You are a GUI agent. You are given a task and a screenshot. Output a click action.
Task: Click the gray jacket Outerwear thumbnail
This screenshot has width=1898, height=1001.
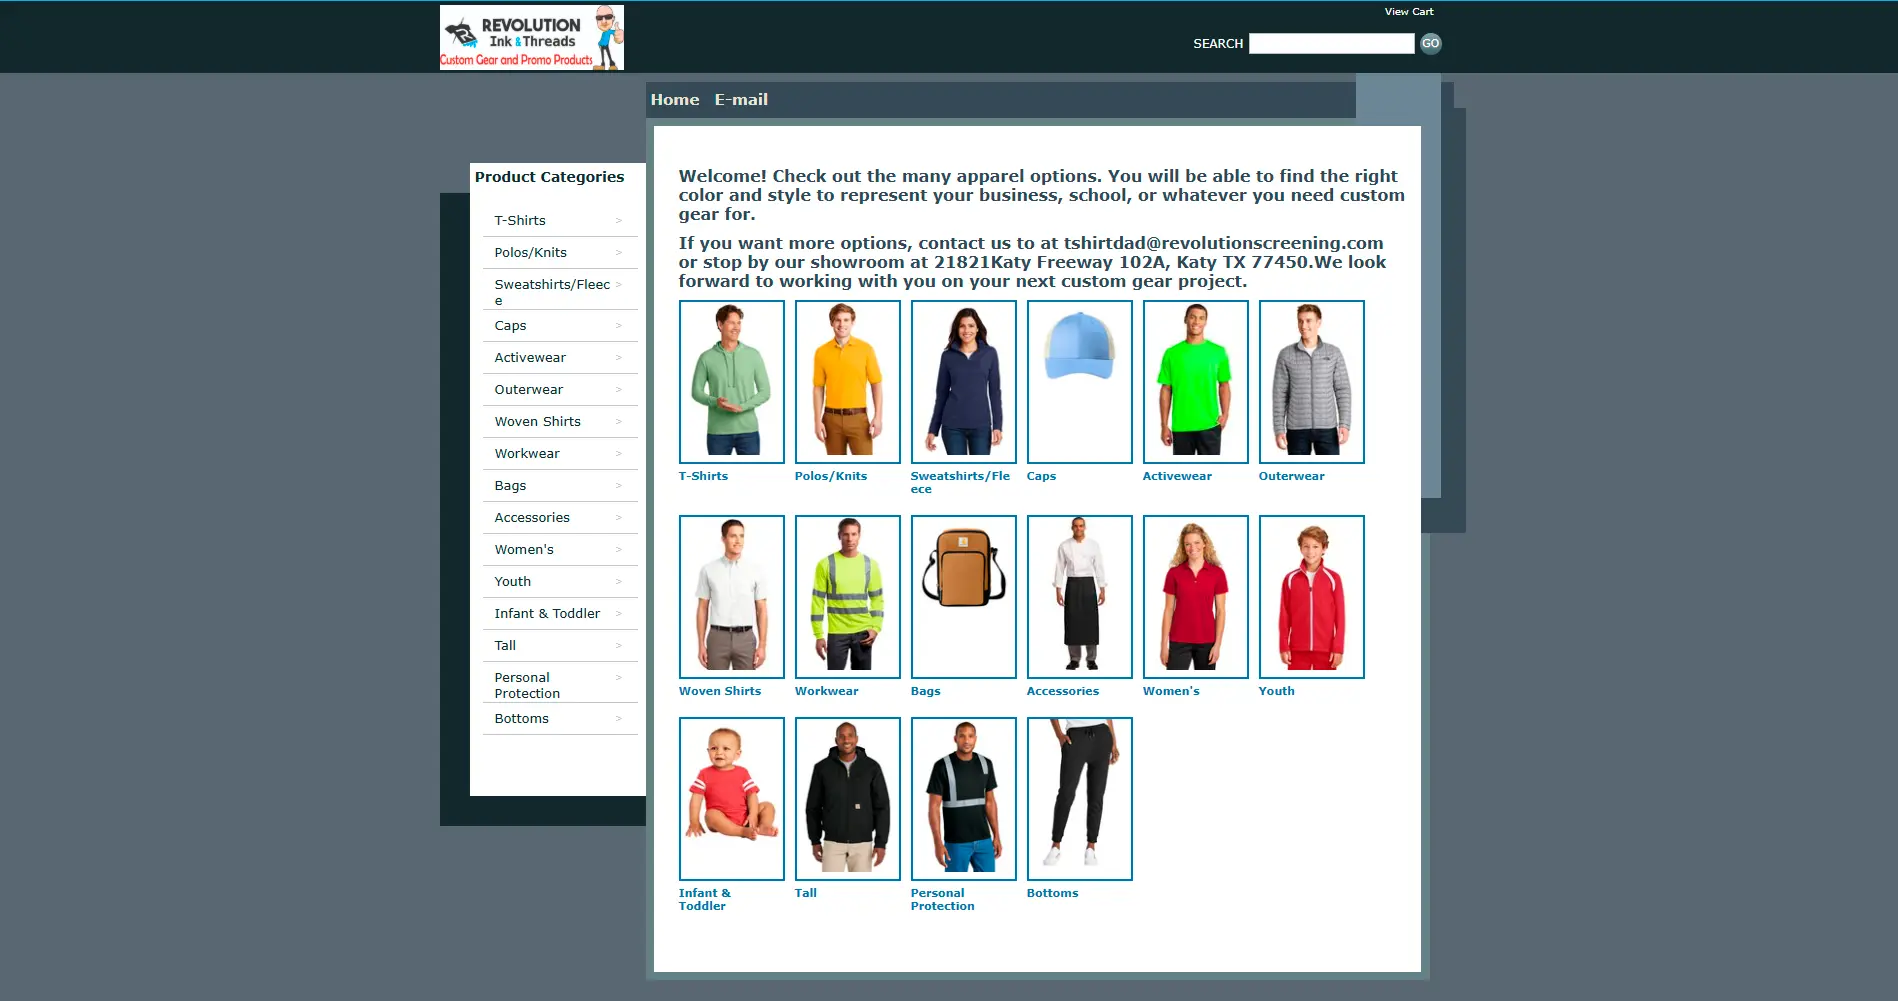[x=1312, y=382]
